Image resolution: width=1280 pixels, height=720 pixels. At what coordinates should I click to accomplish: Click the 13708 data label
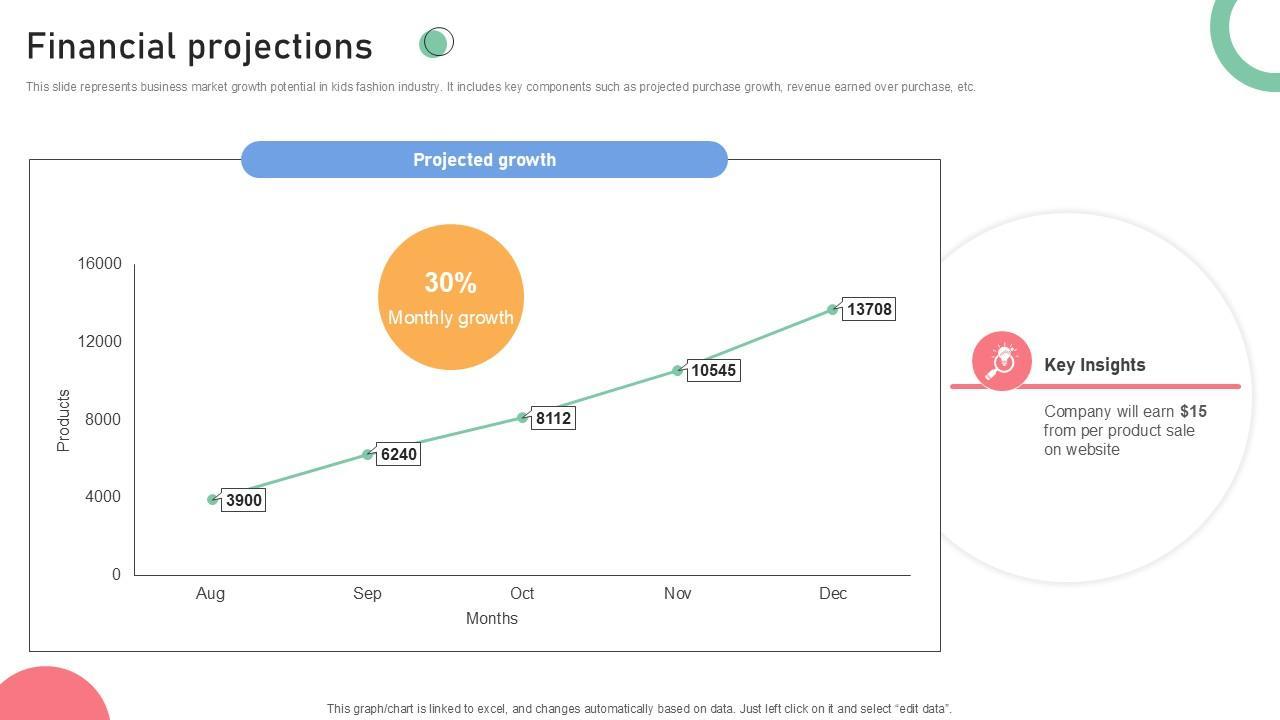pyautogui.click(x=869, y=309)
